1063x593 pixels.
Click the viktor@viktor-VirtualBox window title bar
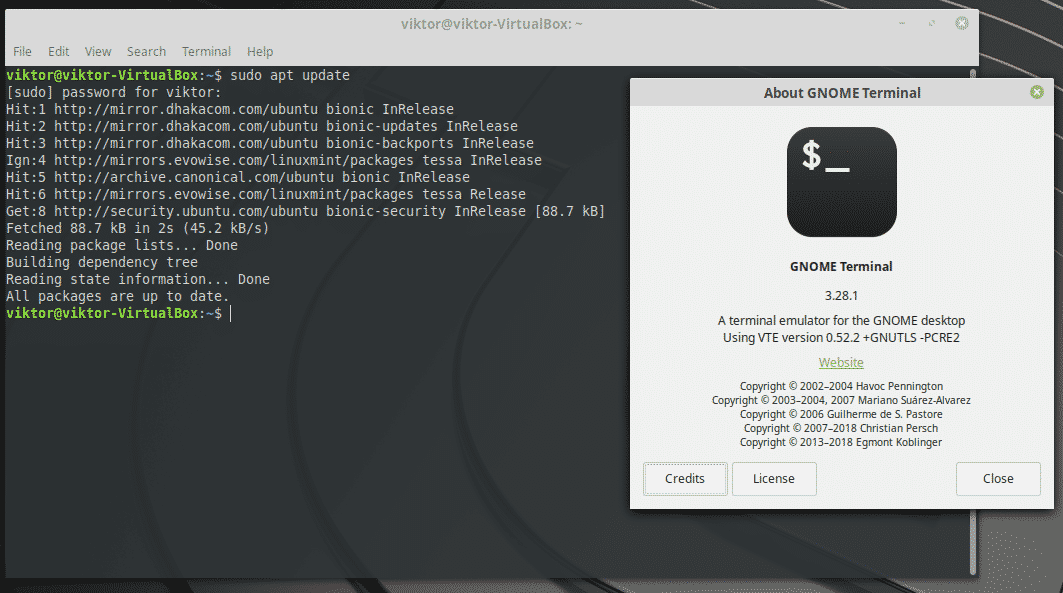pos(488,23)
